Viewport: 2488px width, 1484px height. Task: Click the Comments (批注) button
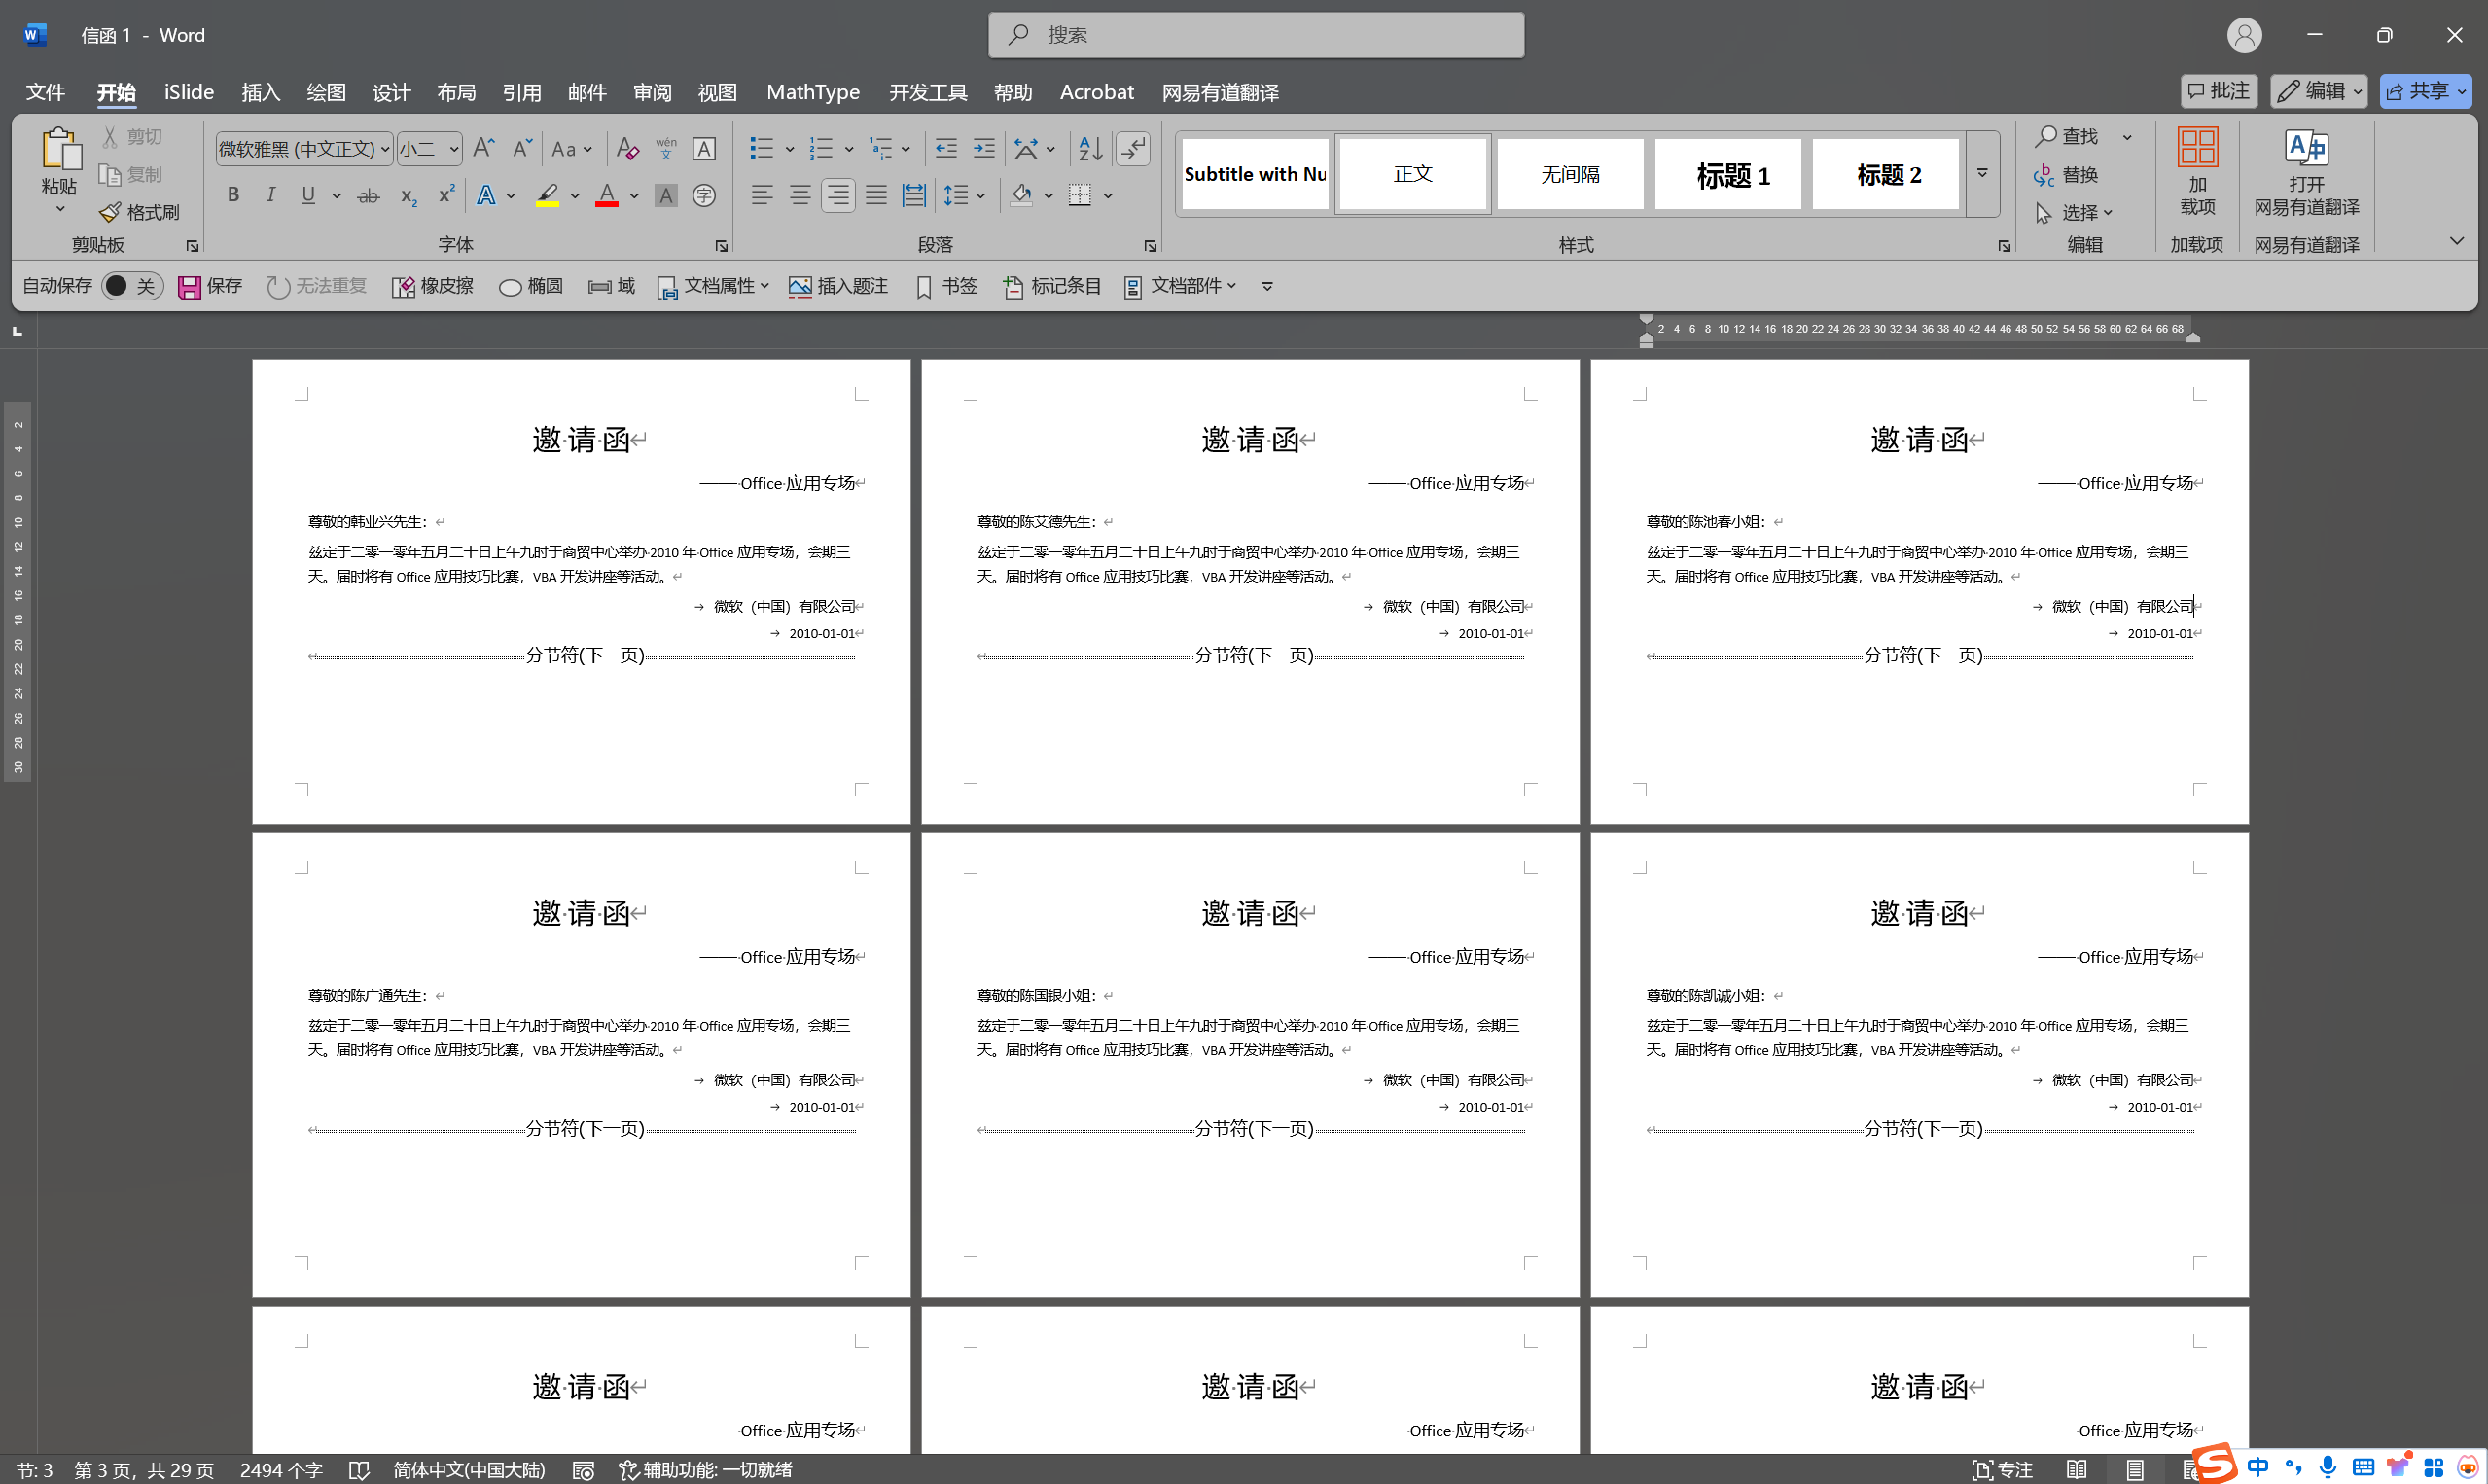tap(2218, 91)
